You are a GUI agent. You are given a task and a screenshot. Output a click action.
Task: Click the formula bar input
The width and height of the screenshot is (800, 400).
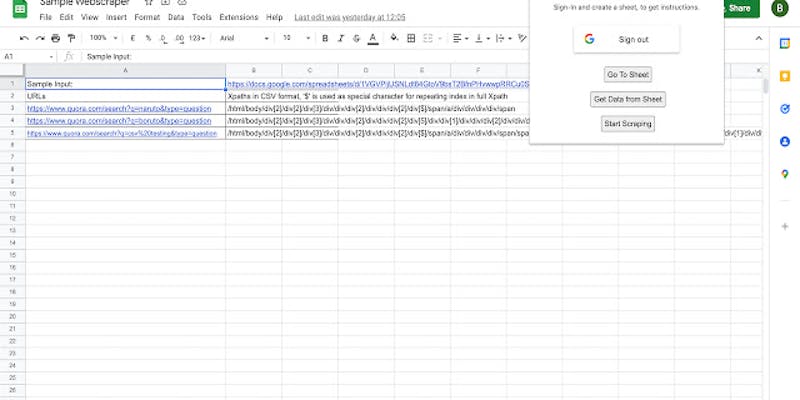(306, 57)
